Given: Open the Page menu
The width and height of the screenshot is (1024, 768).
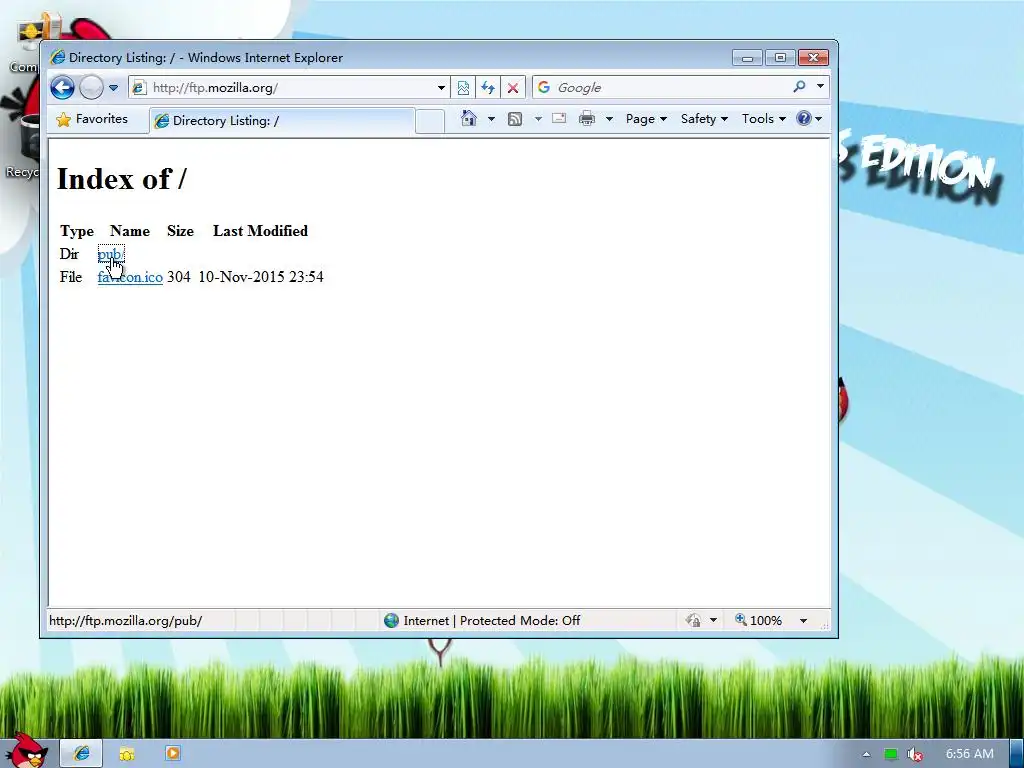Looking at the screenshot, I should point(646,119).
